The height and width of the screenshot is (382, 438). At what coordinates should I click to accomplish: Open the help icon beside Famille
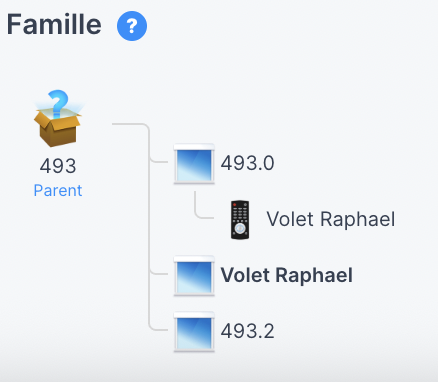tap(132, 26)
